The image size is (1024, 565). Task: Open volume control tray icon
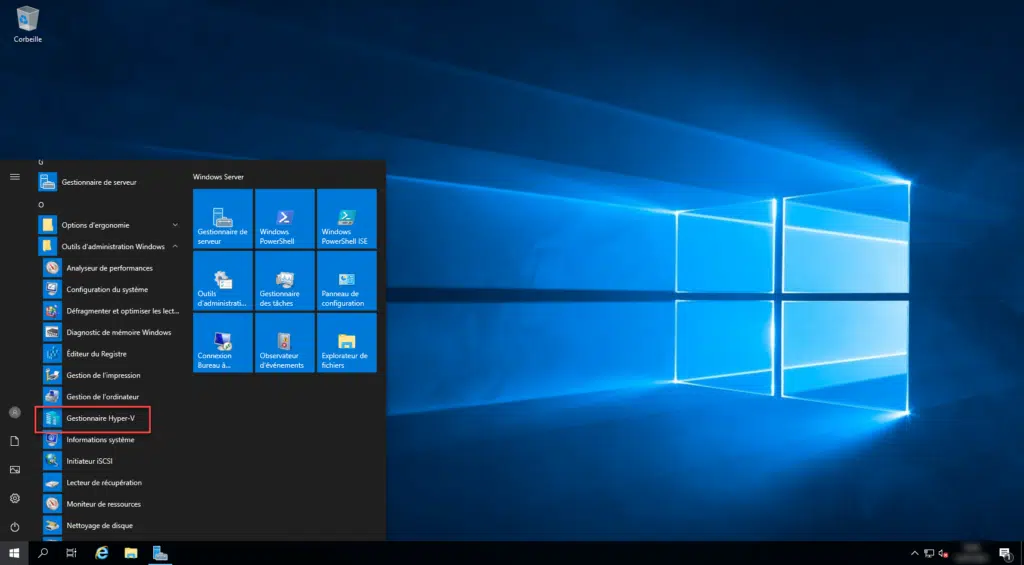943,553
